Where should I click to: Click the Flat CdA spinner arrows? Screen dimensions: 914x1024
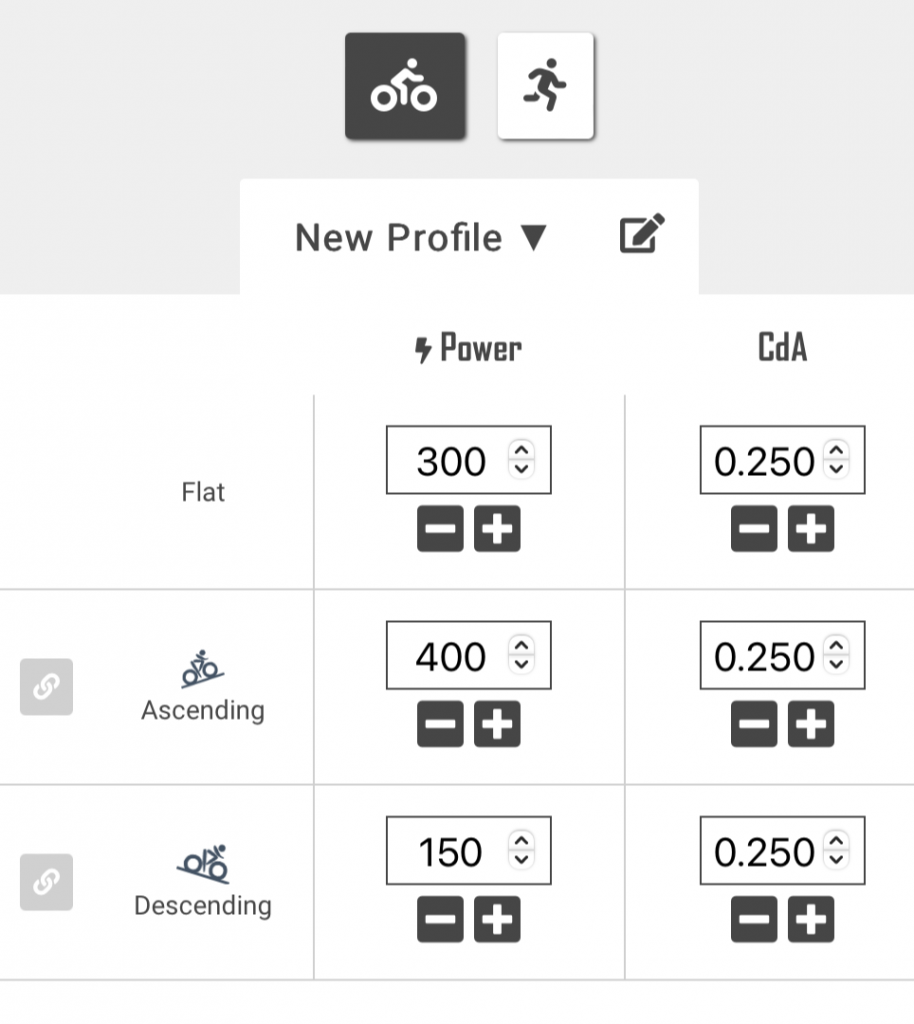click(x=837, y=461)
